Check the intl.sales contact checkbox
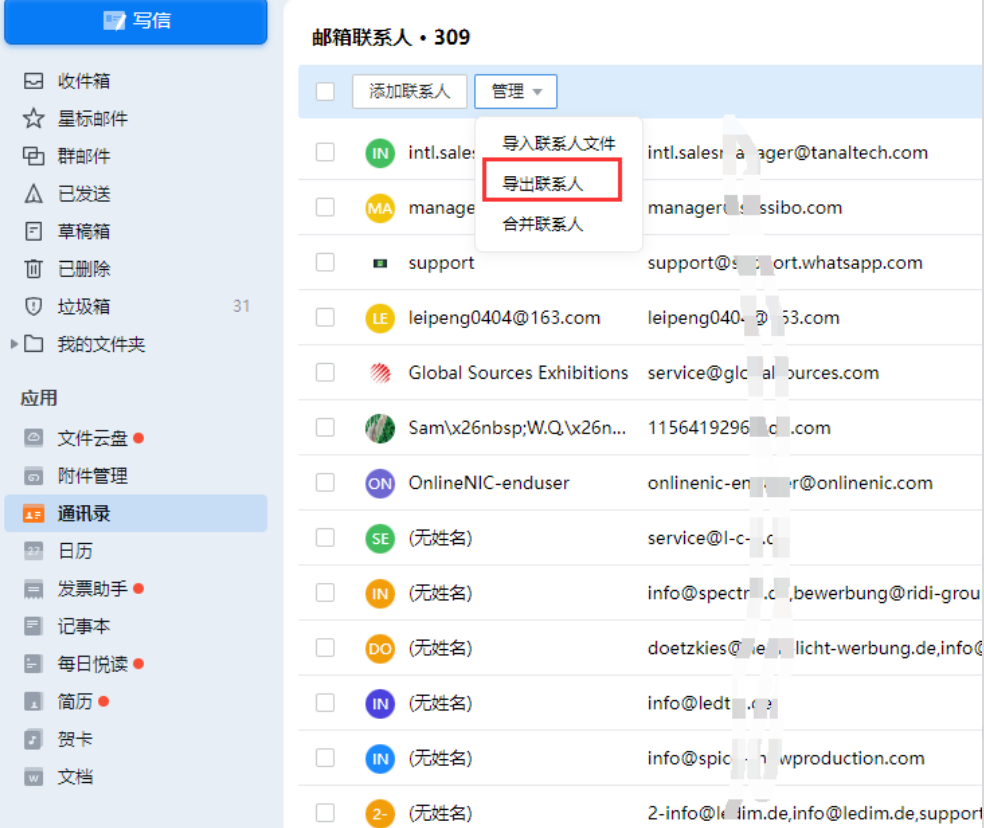 point(325,152)
